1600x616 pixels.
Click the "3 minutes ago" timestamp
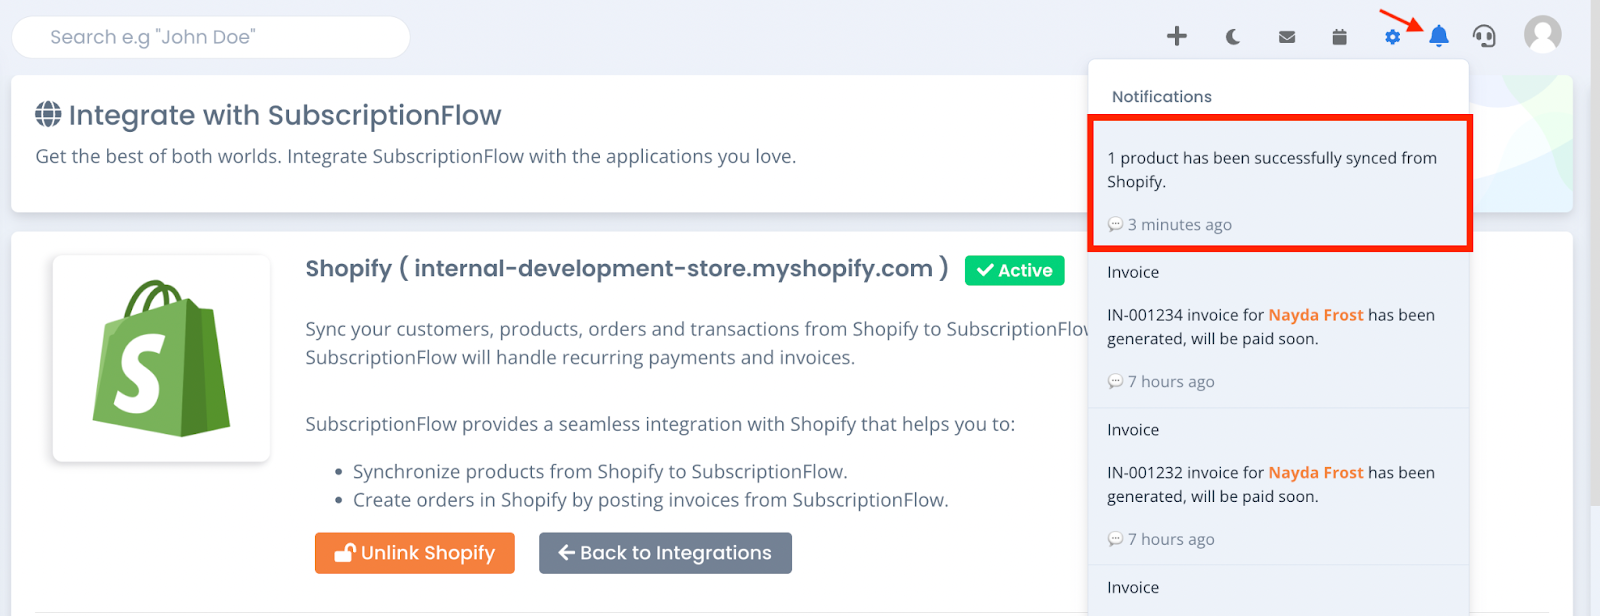click(1180, 225)
